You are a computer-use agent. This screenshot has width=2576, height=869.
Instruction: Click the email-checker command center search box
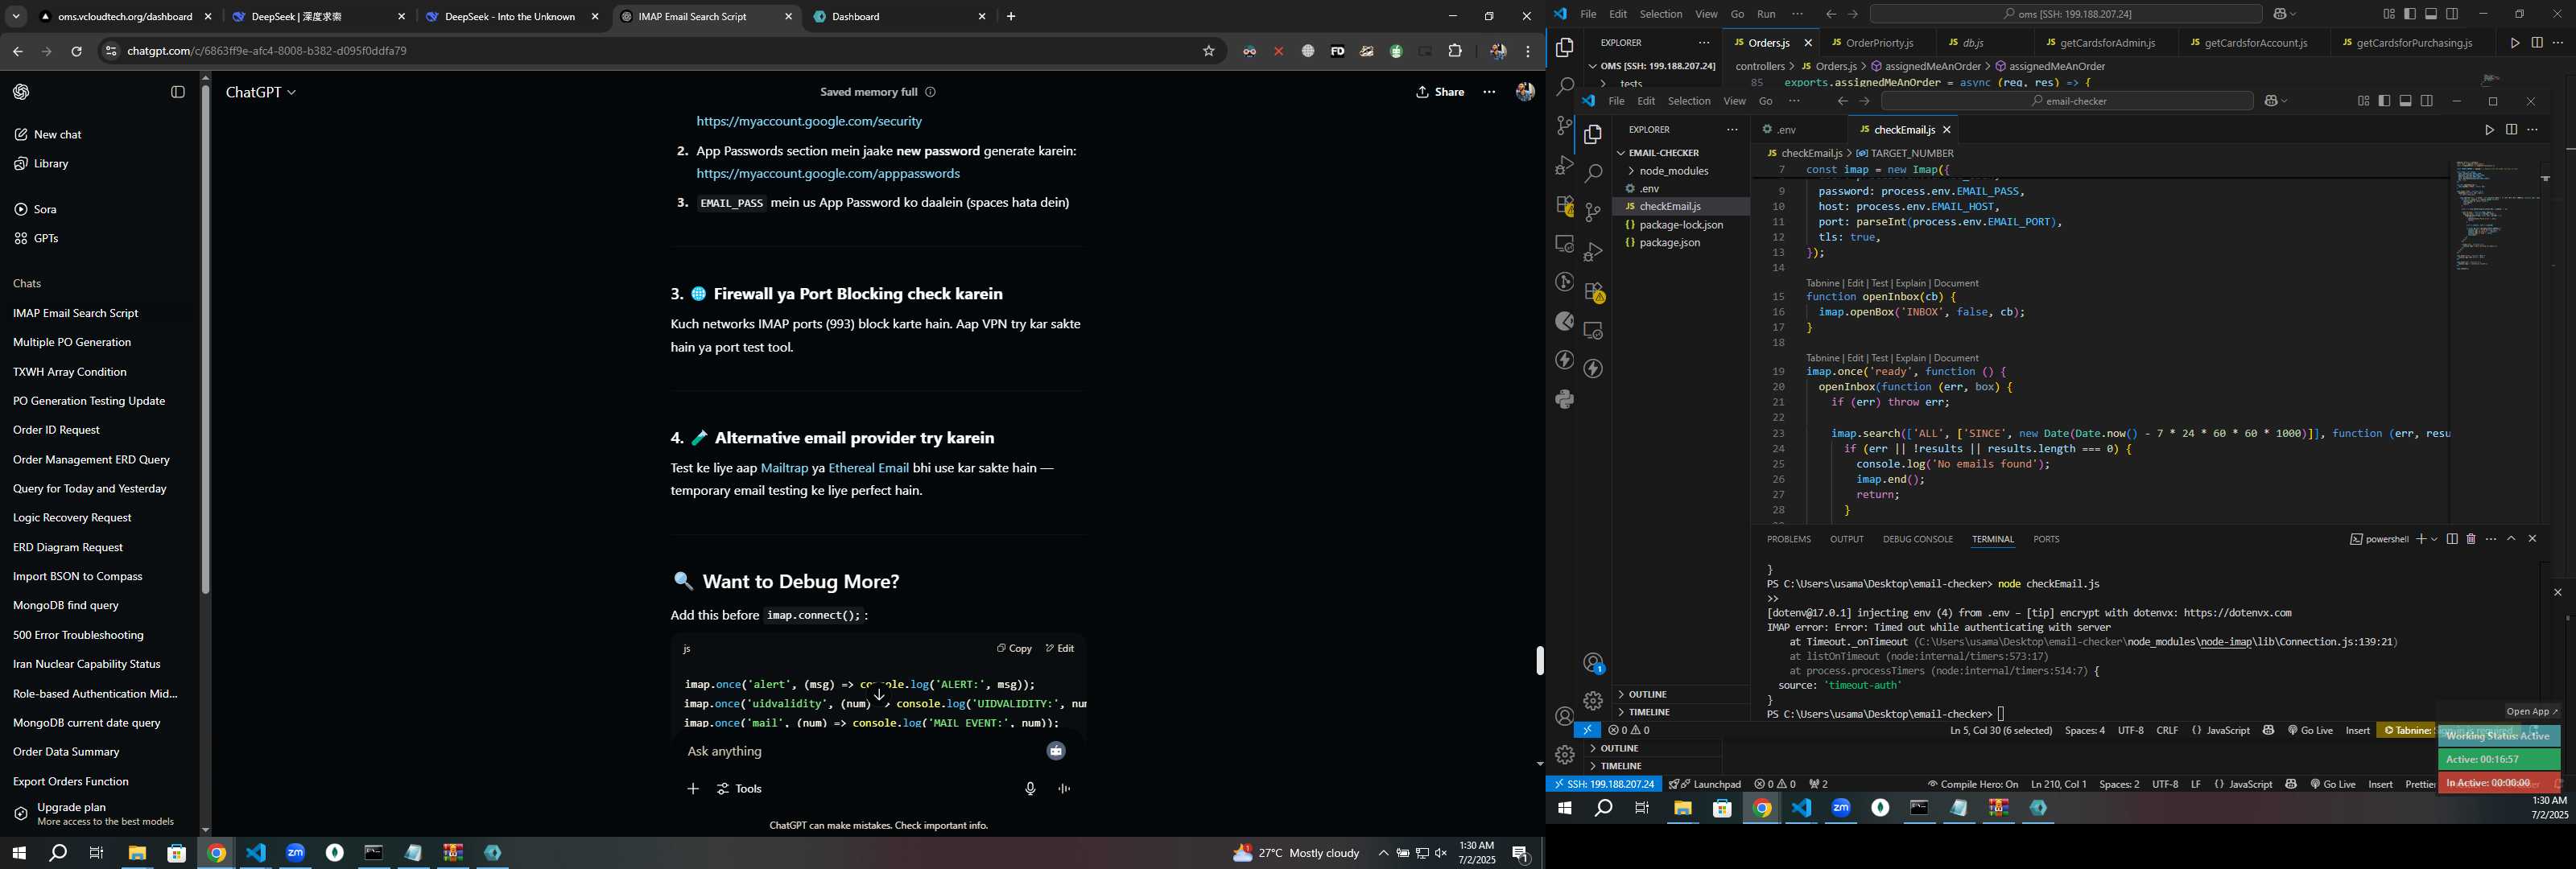click(x=2067, y=101)
